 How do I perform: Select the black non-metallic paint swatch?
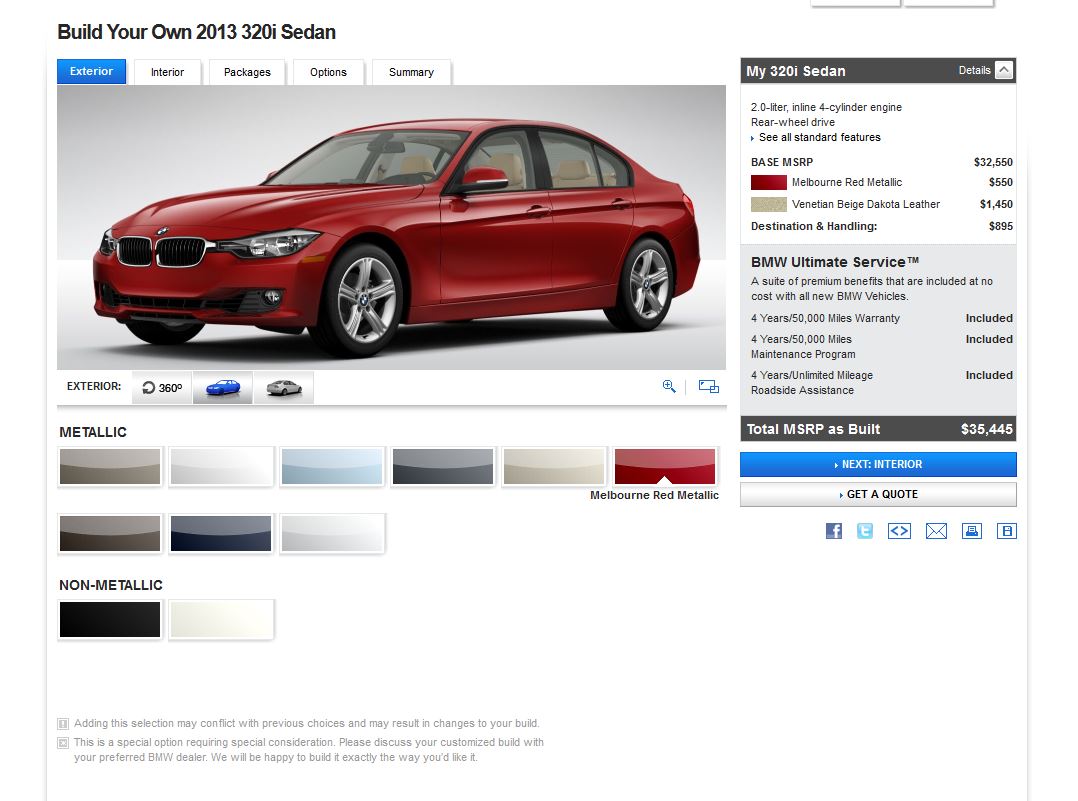pyautogui.click(x=110, y=619)
